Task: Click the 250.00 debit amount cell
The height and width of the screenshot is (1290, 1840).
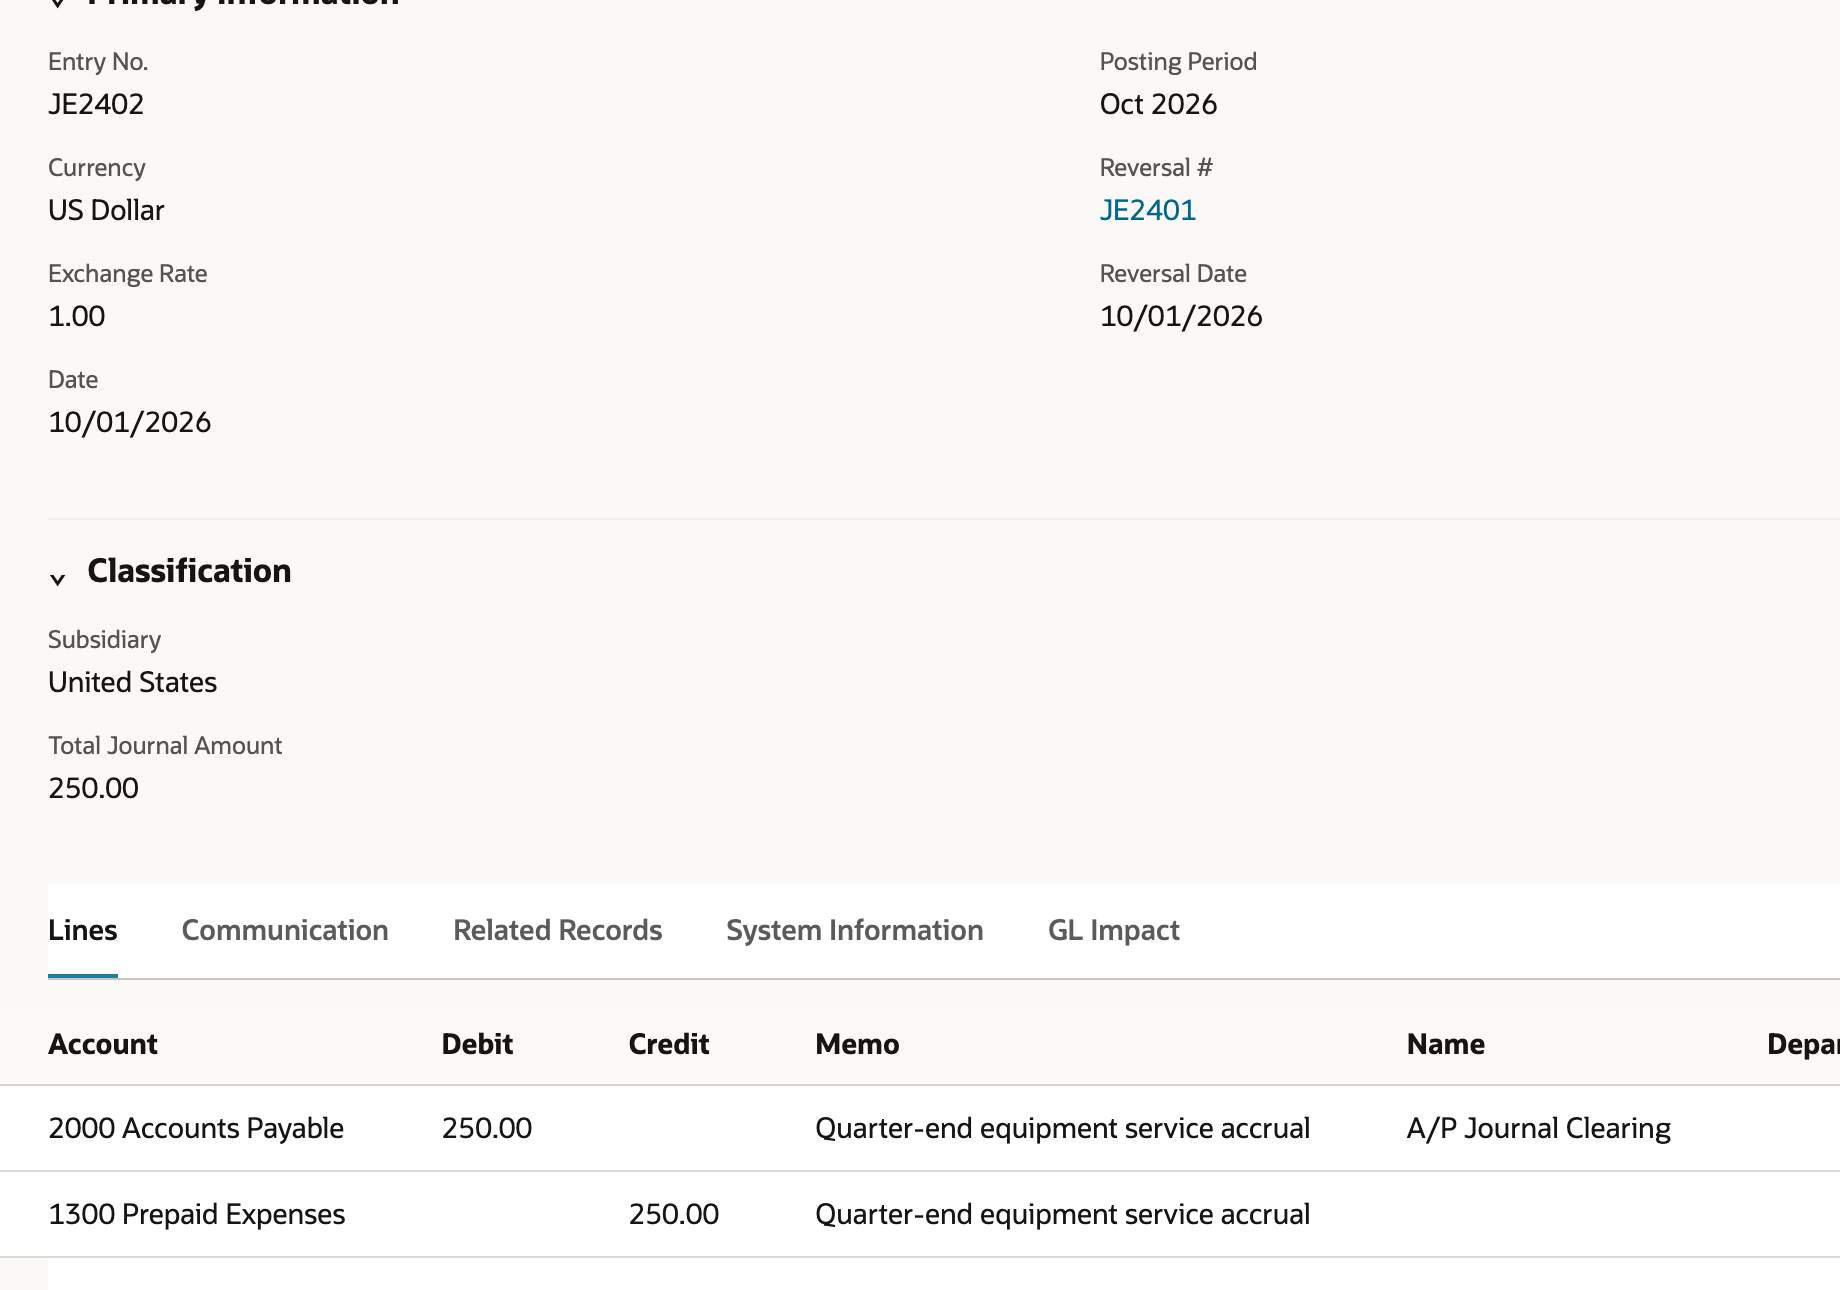Action: [487, 1128]
